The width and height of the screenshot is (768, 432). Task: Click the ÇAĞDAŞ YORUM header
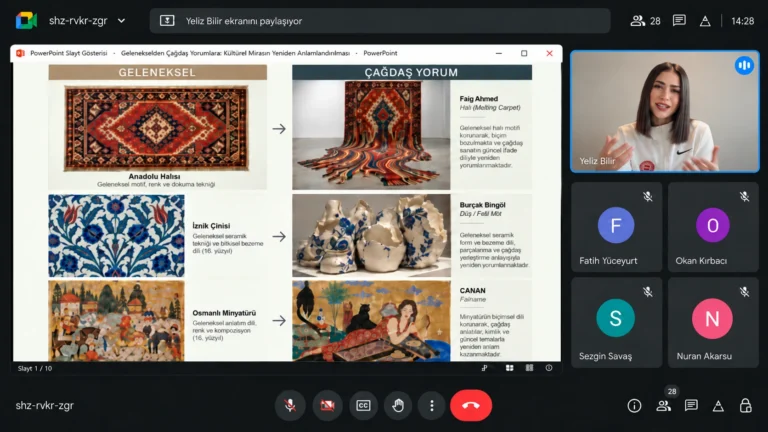pyautogui.click(x=411, y=72)
